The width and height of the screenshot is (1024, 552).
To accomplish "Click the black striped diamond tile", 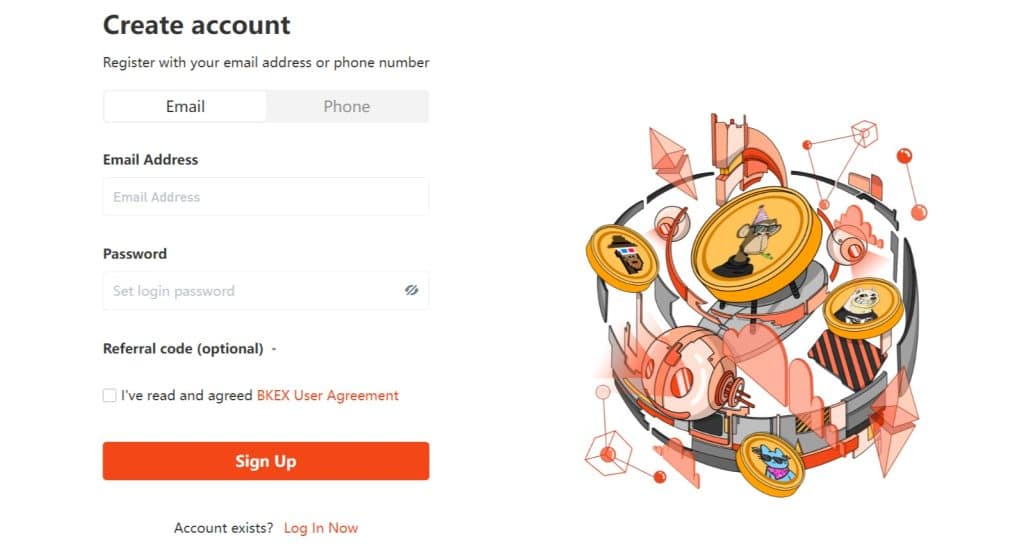I will (x=848, y=358).
